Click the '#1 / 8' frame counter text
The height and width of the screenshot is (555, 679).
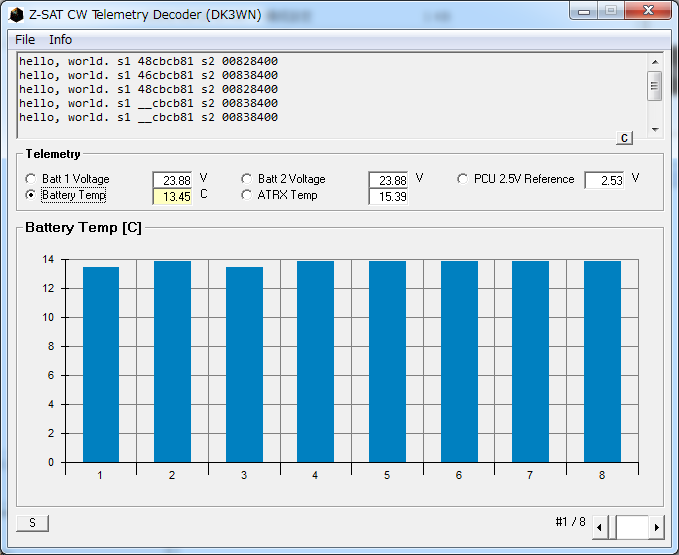(x=570, y=522)
